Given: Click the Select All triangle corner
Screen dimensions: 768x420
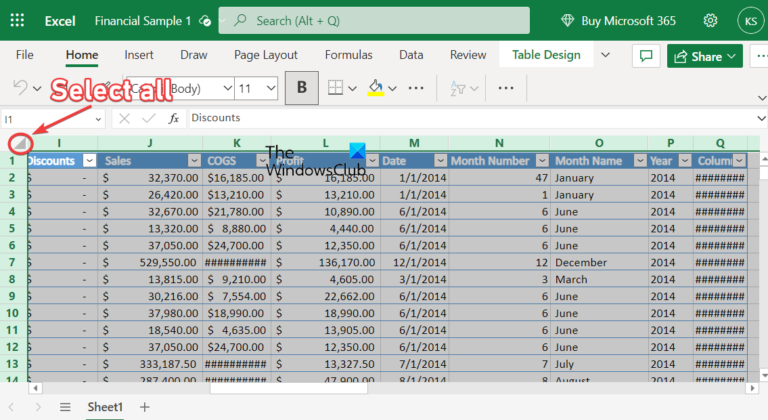Looking at the screenshot, I should click(19, 145).
